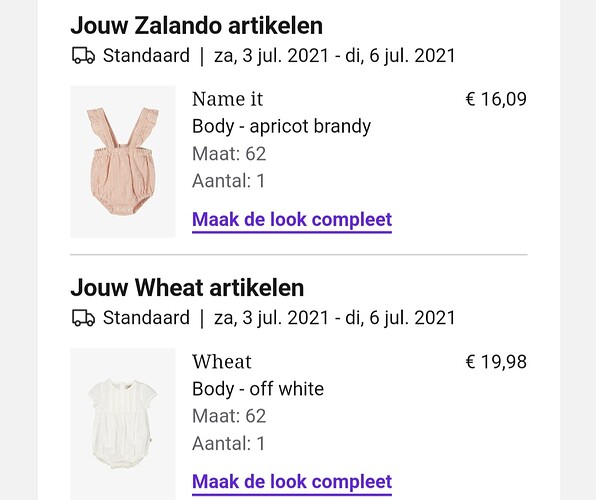Click the Zalando delivery truck icon
The width and height of the screenshot is (596, 500).
point(83,56)
